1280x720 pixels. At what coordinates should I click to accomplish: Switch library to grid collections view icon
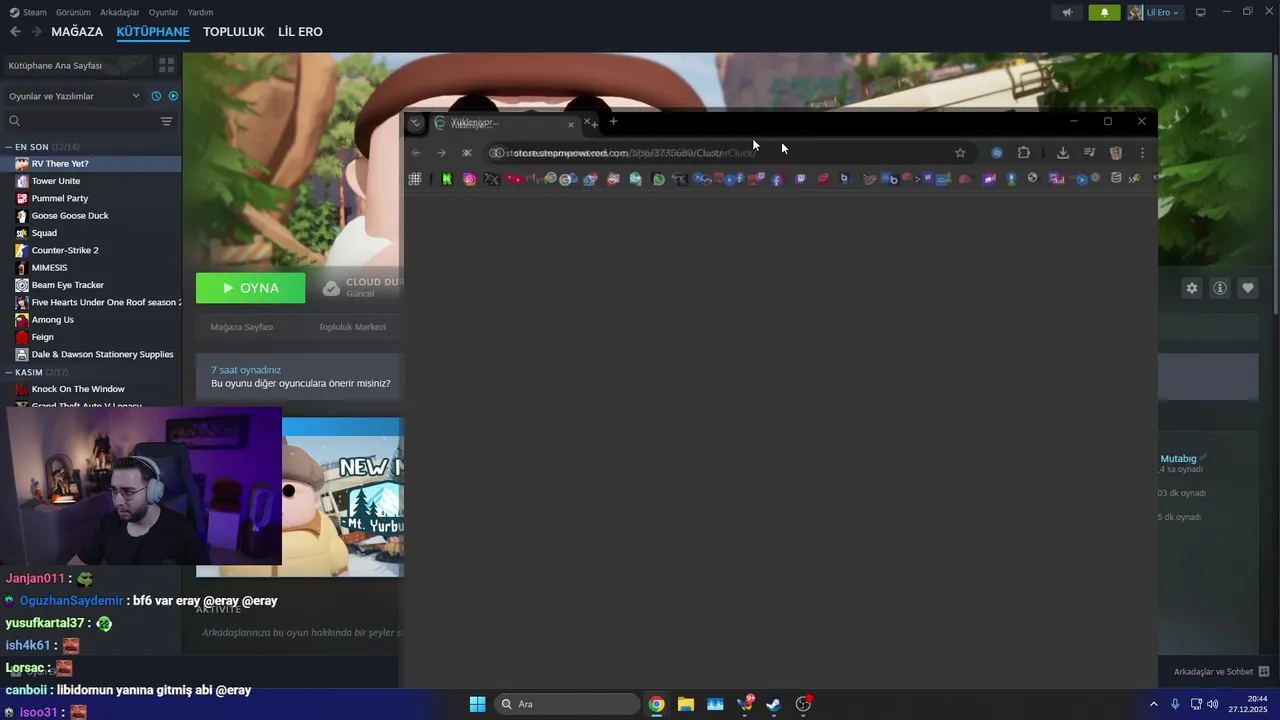tap(166, 65)
